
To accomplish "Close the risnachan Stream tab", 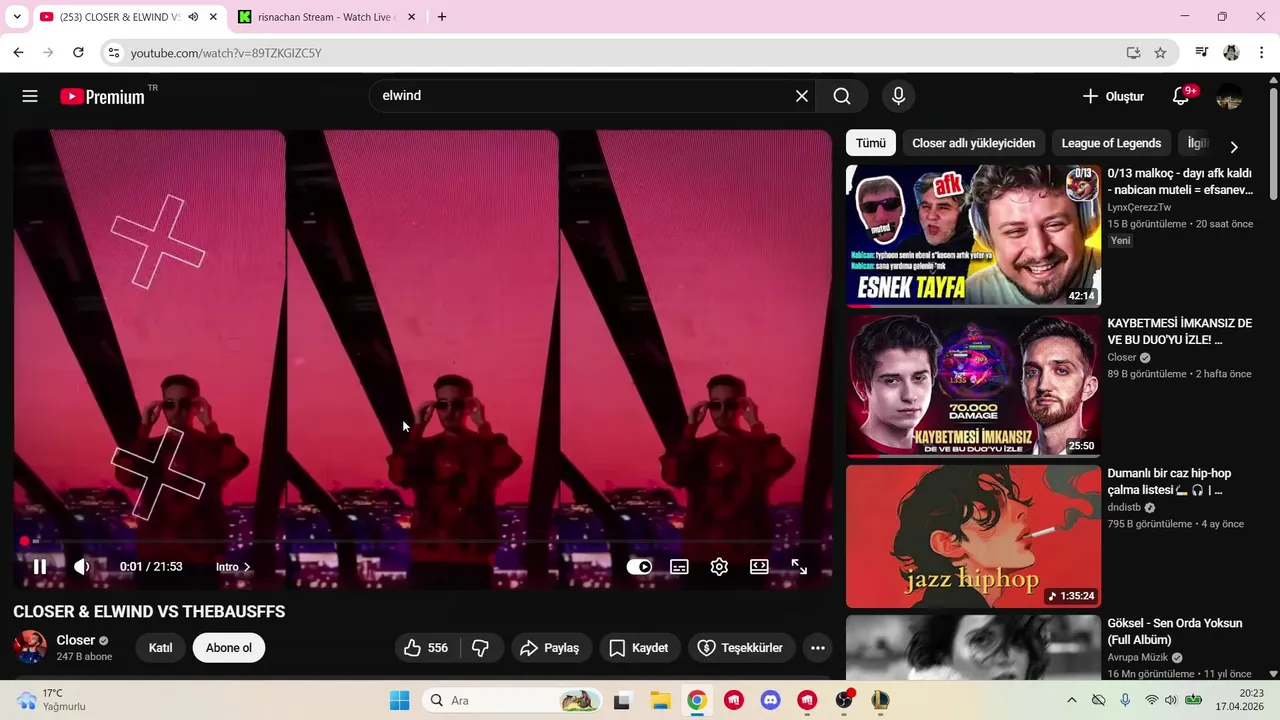I will tap(410, 17).
